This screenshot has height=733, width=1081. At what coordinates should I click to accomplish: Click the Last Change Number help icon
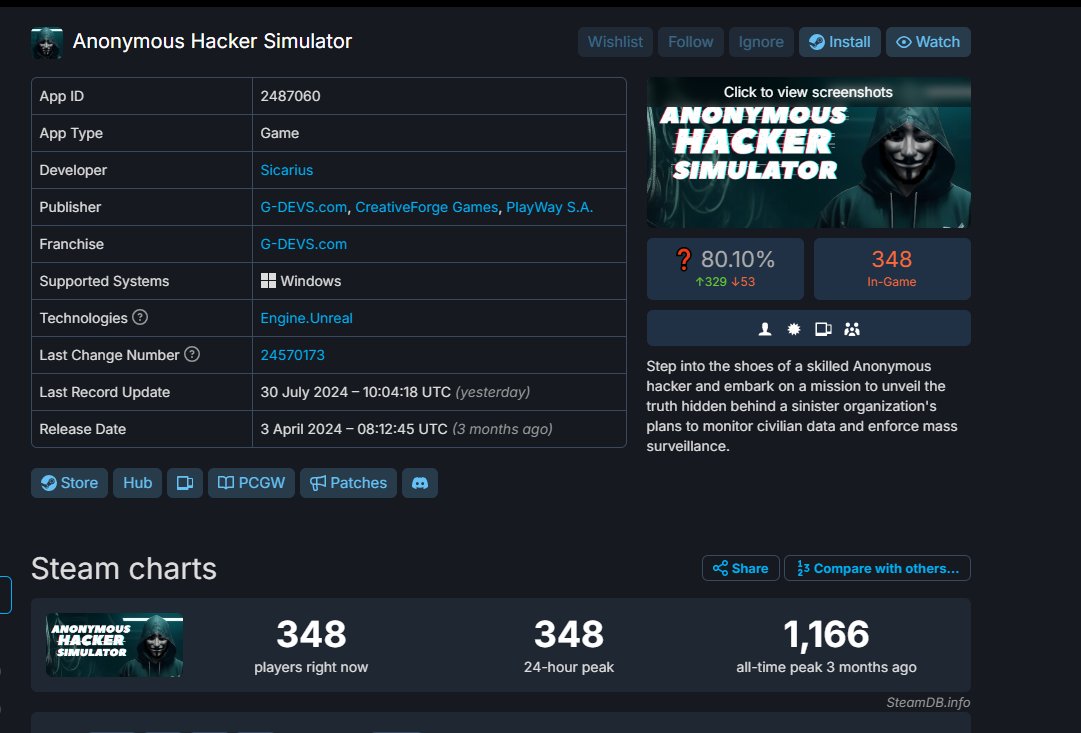pos(192,354)
